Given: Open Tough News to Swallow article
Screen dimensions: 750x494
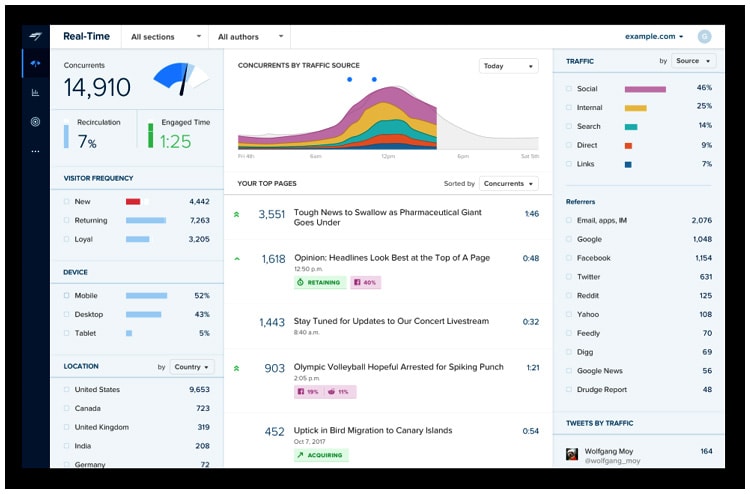Looking at the screenshot, I should click(387, 217).
